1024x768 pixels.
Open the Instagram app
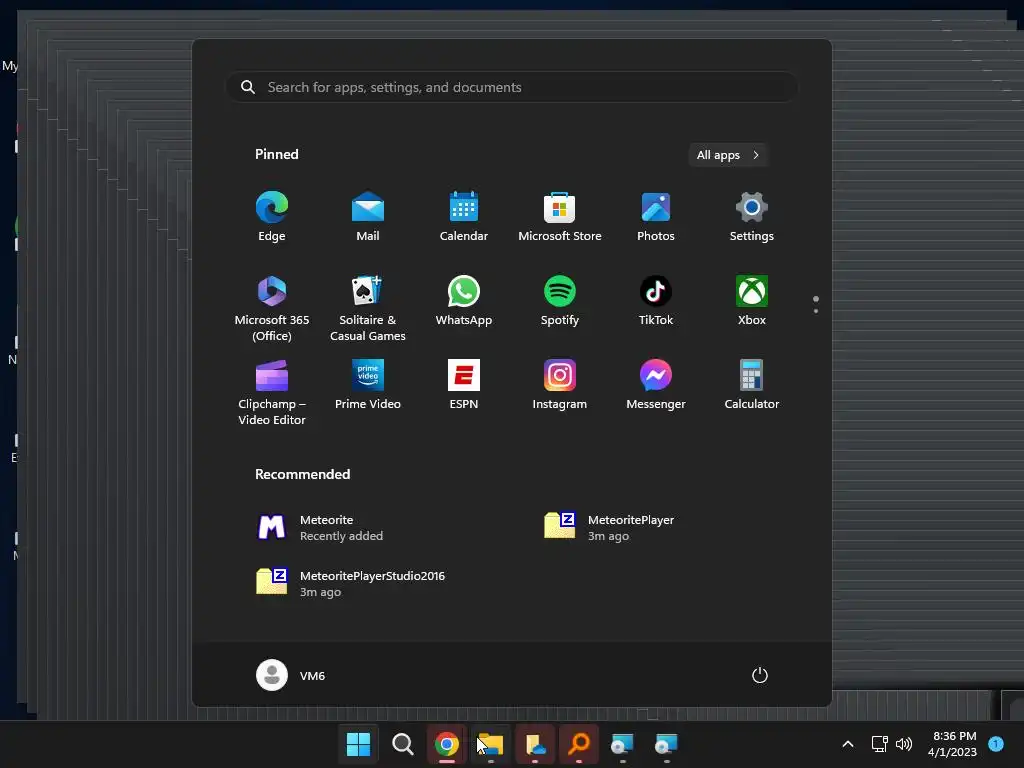click(560, 385)
